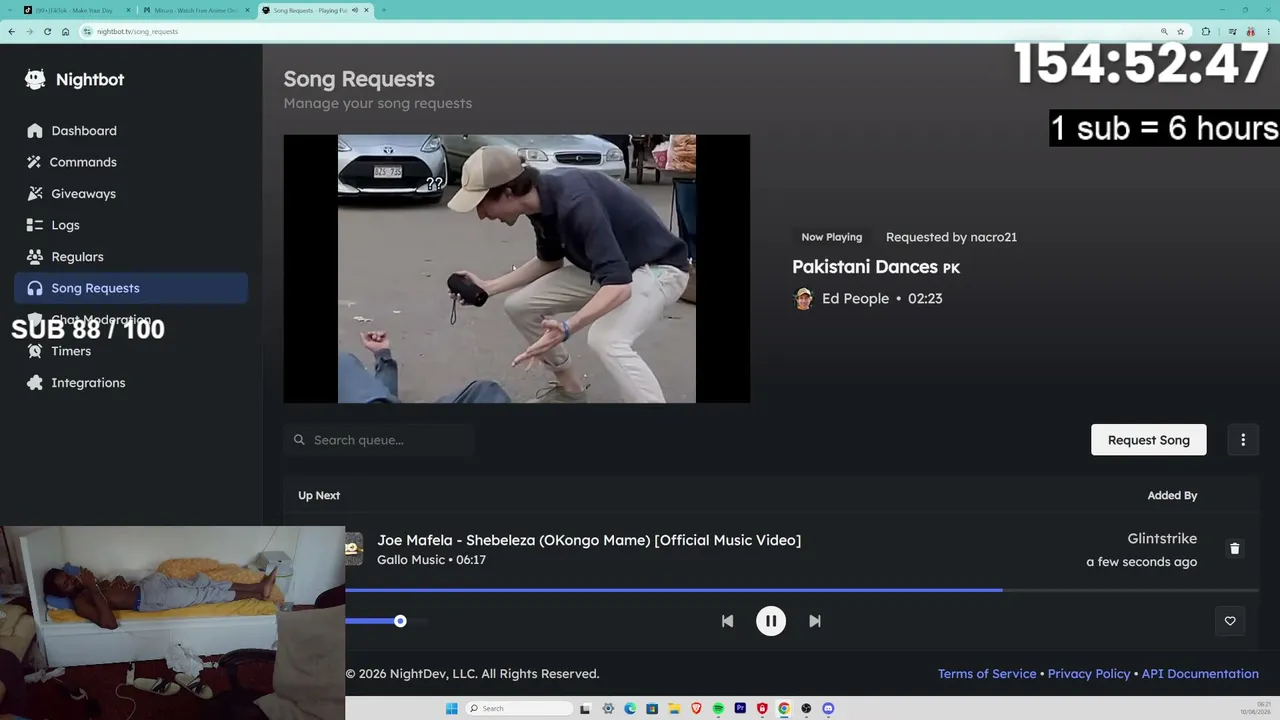Skip to the next song

pos(815,621)
